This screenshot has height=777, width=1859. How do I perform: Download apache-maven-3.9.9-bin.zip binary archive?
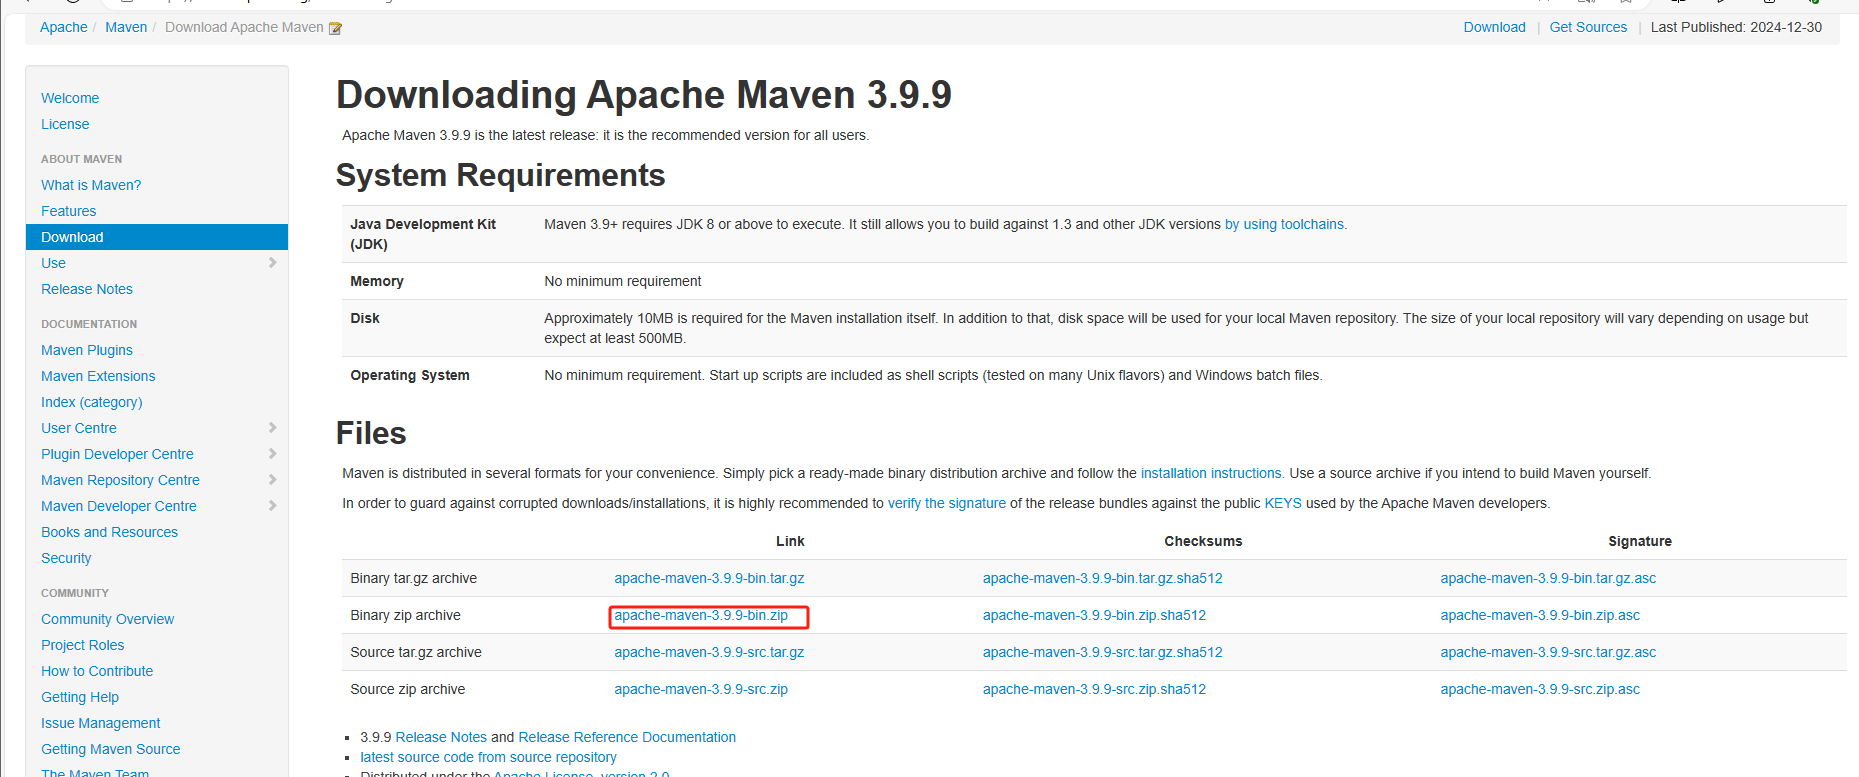tap(701, 616)
